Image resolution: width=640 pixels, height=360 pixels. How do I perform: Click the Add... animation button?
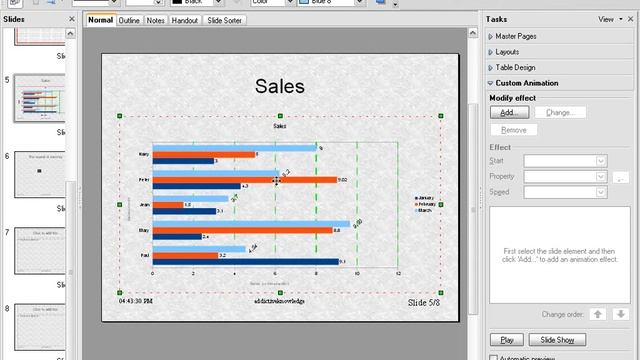pyautogui.click(x=509, y=112)
